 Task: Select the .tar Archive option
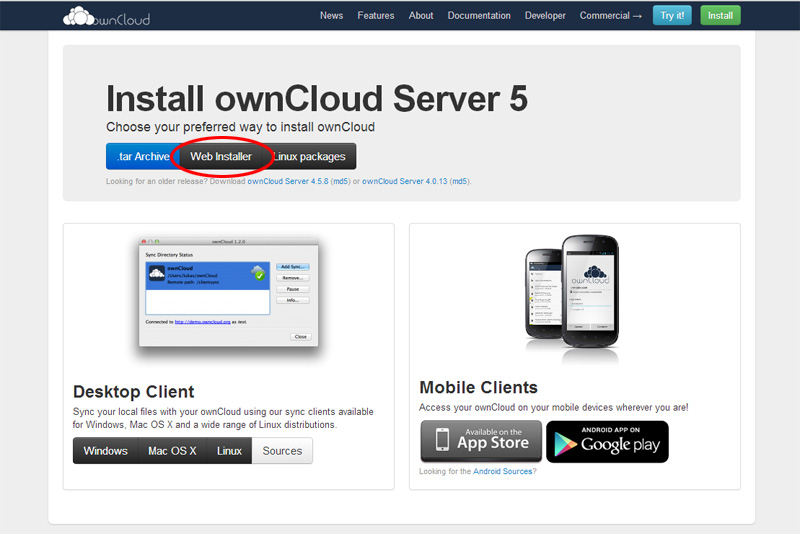tap(142, 156)
